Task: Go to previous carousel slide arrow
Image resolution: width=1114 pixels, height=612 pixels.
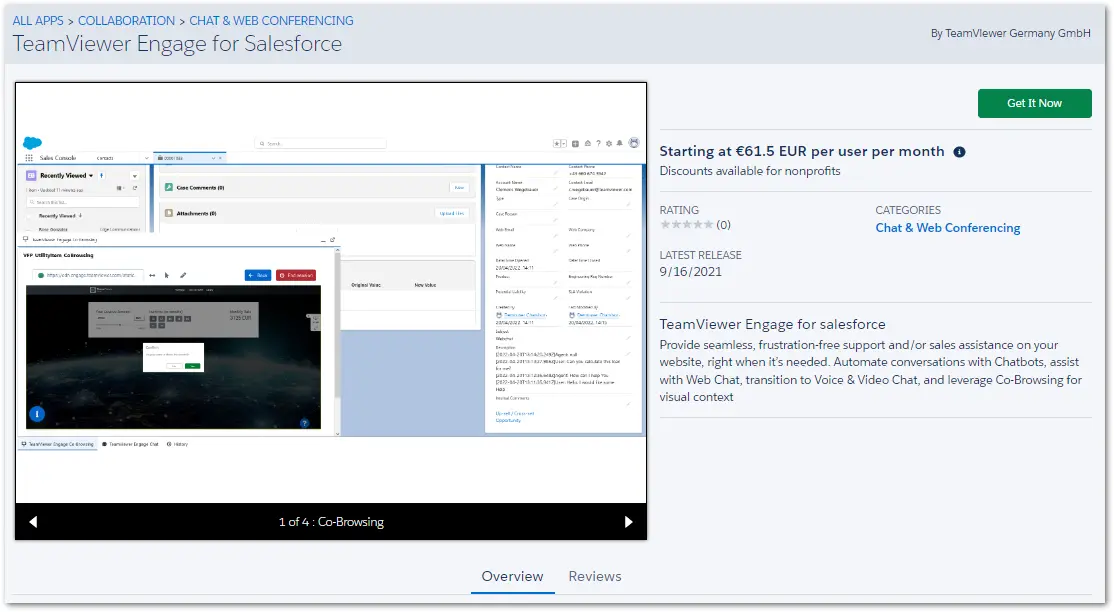Action: [33, 522]
